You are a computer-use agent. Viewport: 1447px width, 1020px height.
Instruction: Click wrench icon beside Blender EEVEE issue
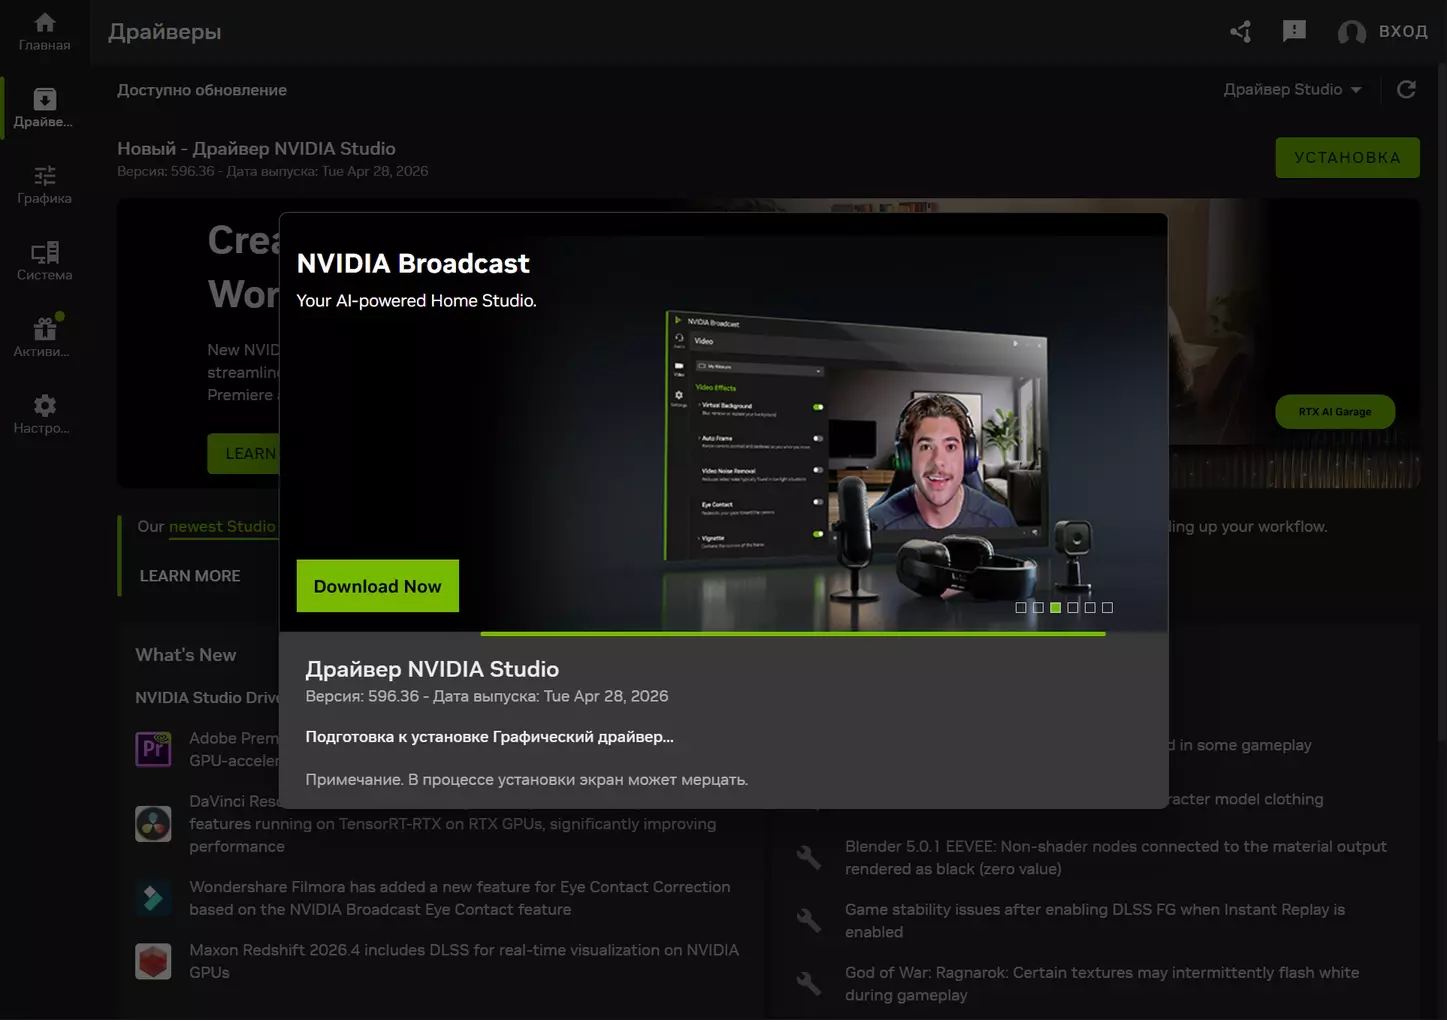[x=808, y=857]
